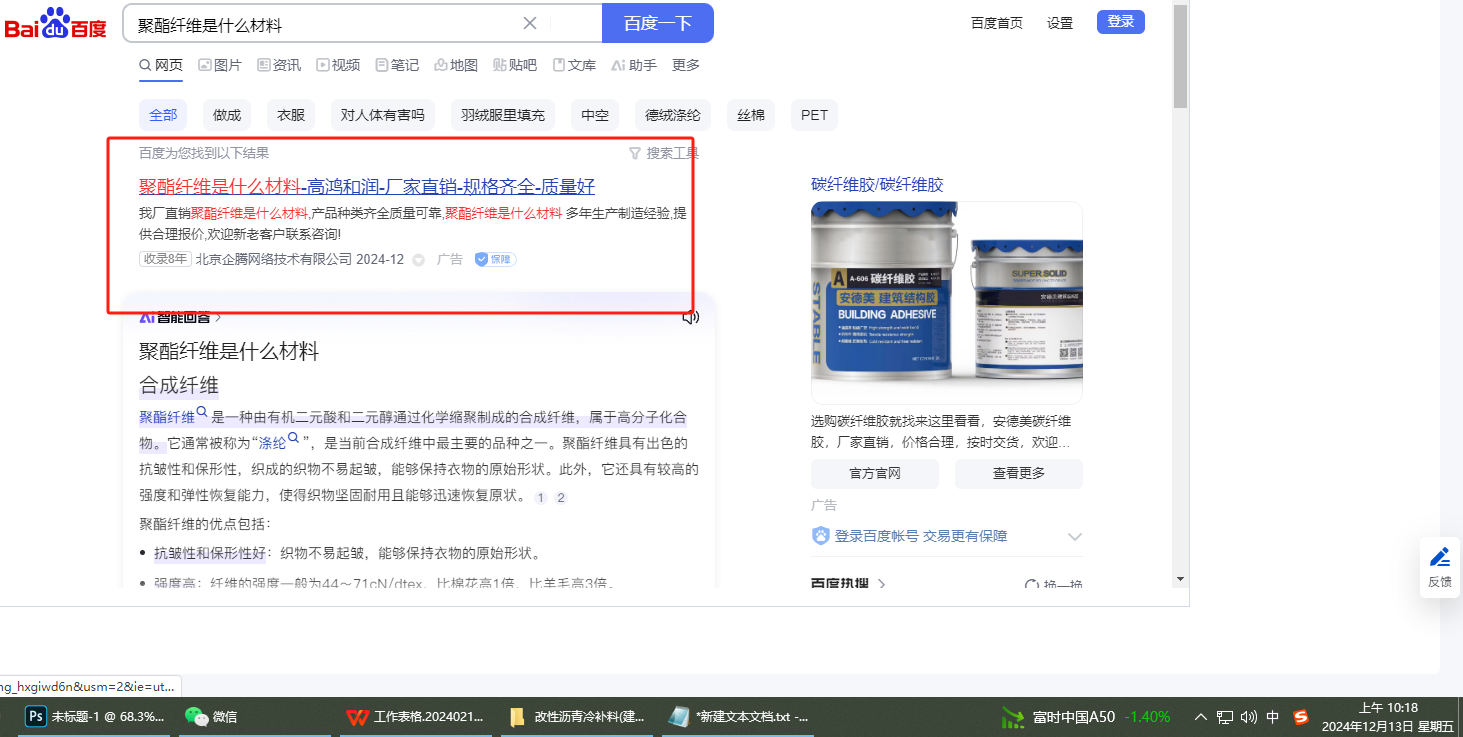Image resolution: width=1463 pixels, height=737 pixels.
Task: Click the building adhesive product image
Action: click(947, 302)
